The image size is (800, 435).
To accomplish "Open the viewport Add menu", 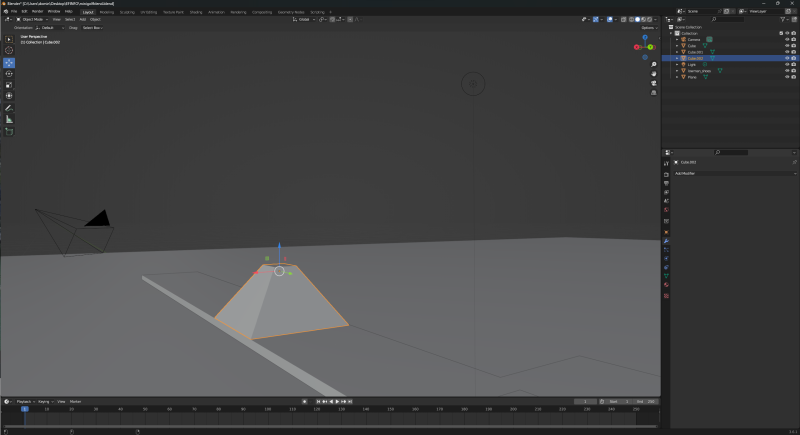I will [83, 19].
